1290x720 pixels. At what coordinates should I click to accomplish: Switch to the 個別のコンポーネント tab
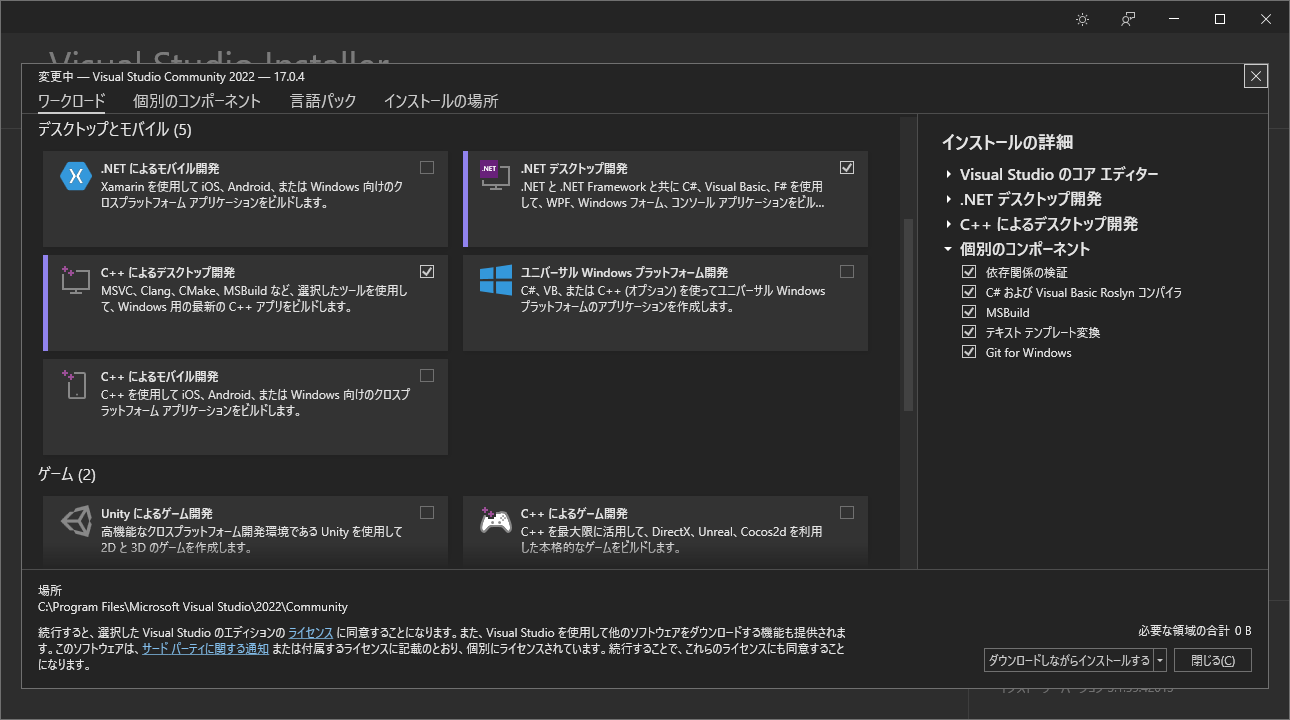[x=197, y=101]
